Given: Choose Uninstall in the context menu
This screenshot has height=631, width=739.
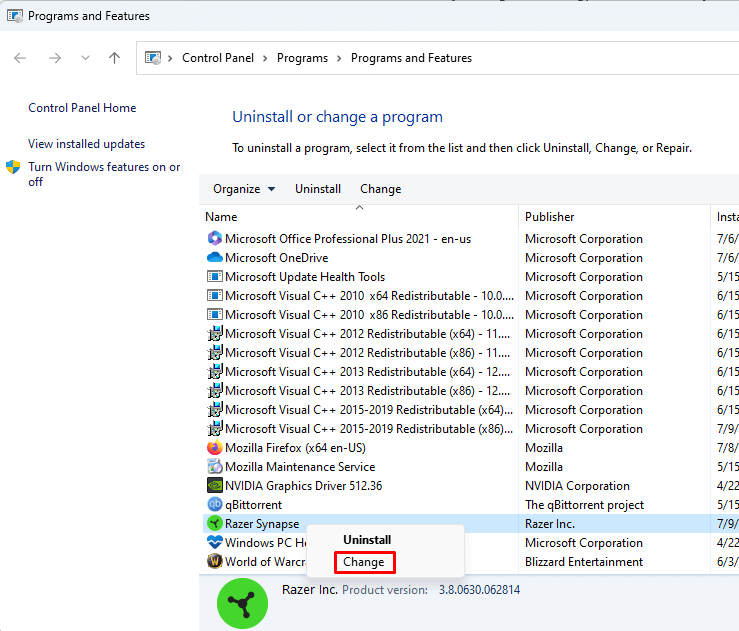Looking at the screenshot, I should 367,540.
